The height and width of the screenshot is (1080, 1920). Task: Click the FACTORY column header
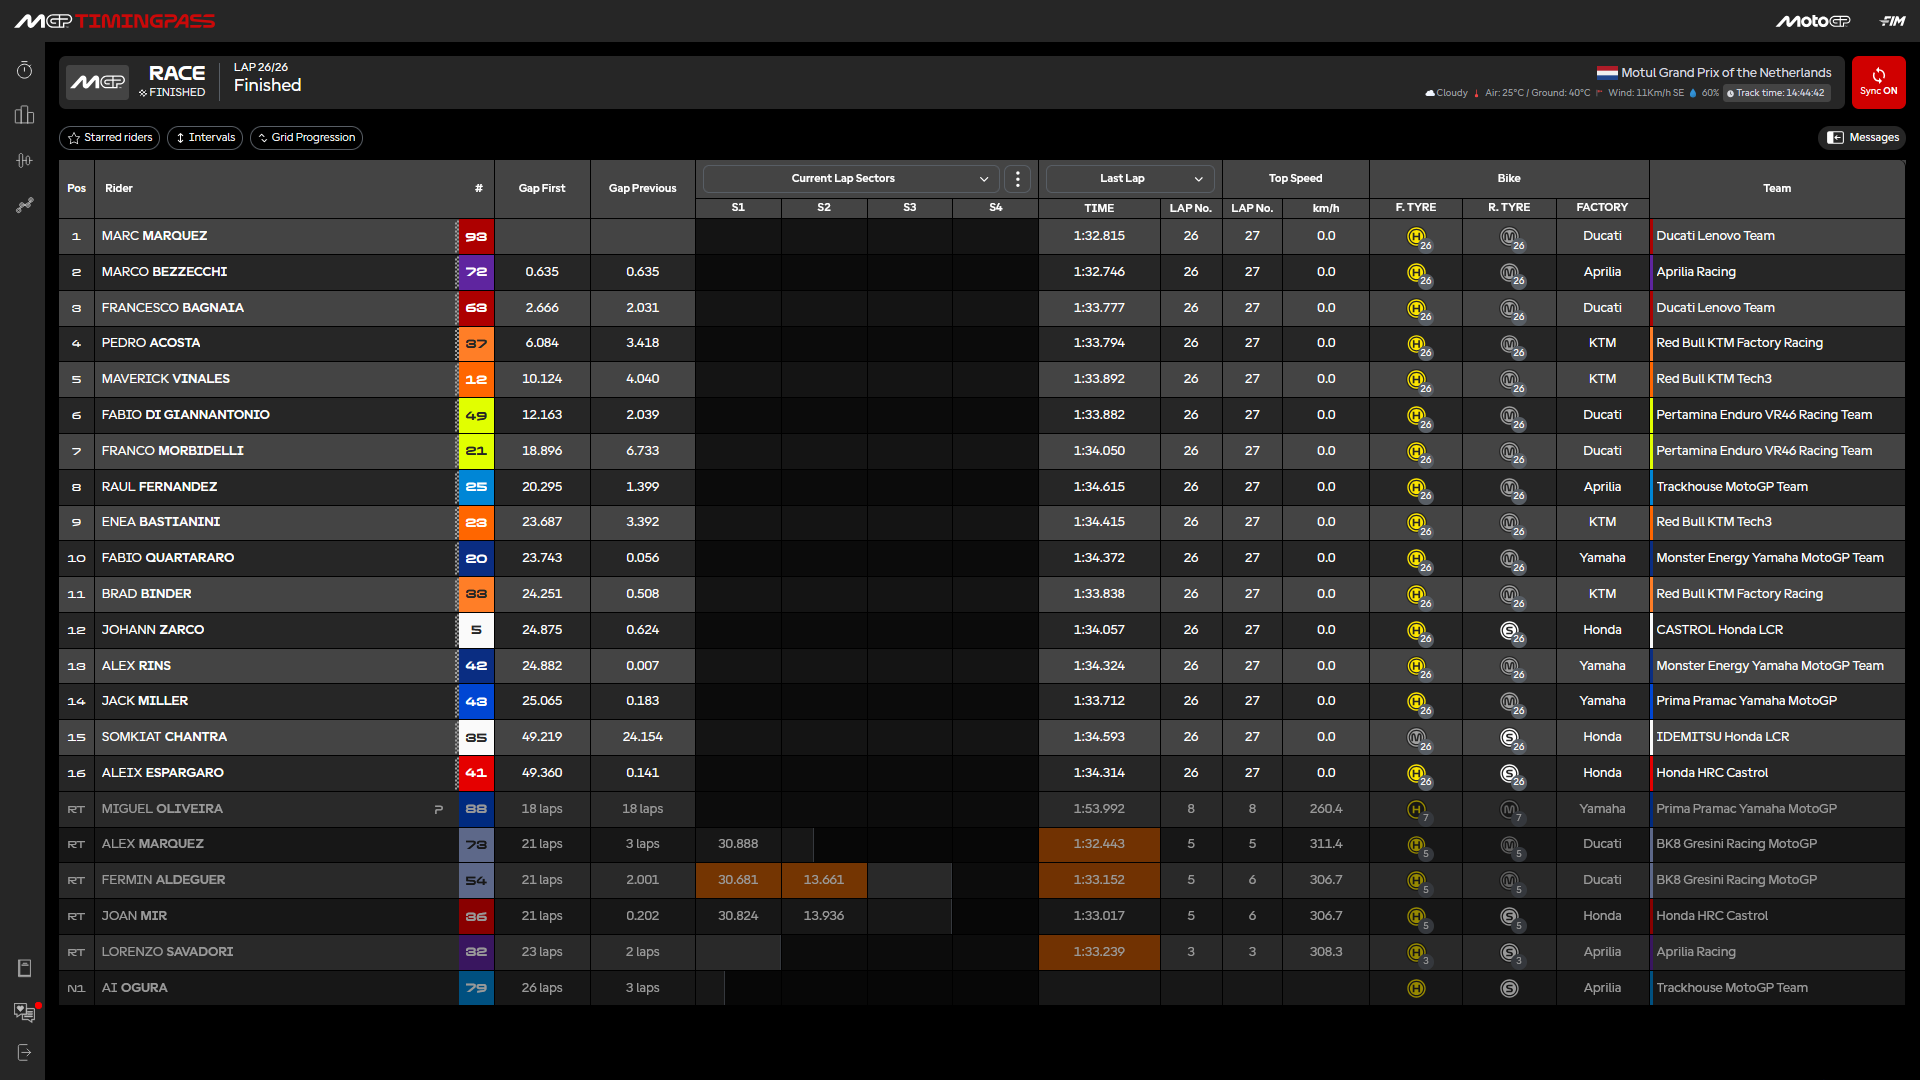(x=1602, y=208)
